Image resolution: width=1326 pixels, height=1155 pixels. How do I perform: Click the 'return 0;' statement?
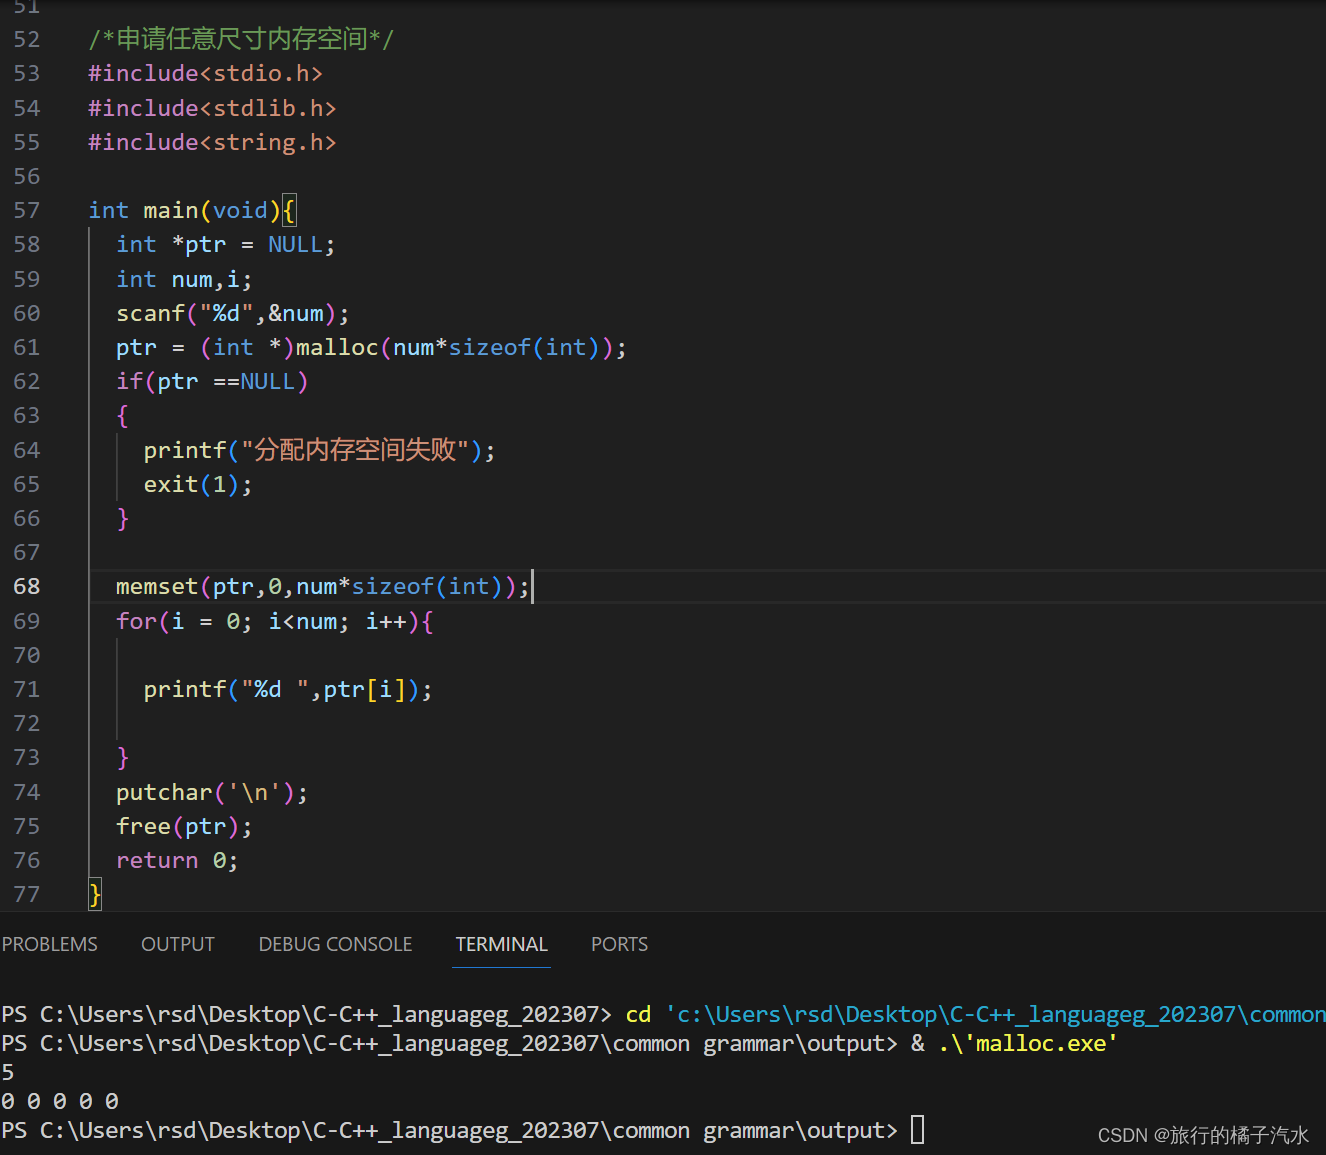[x=177, y=860]
